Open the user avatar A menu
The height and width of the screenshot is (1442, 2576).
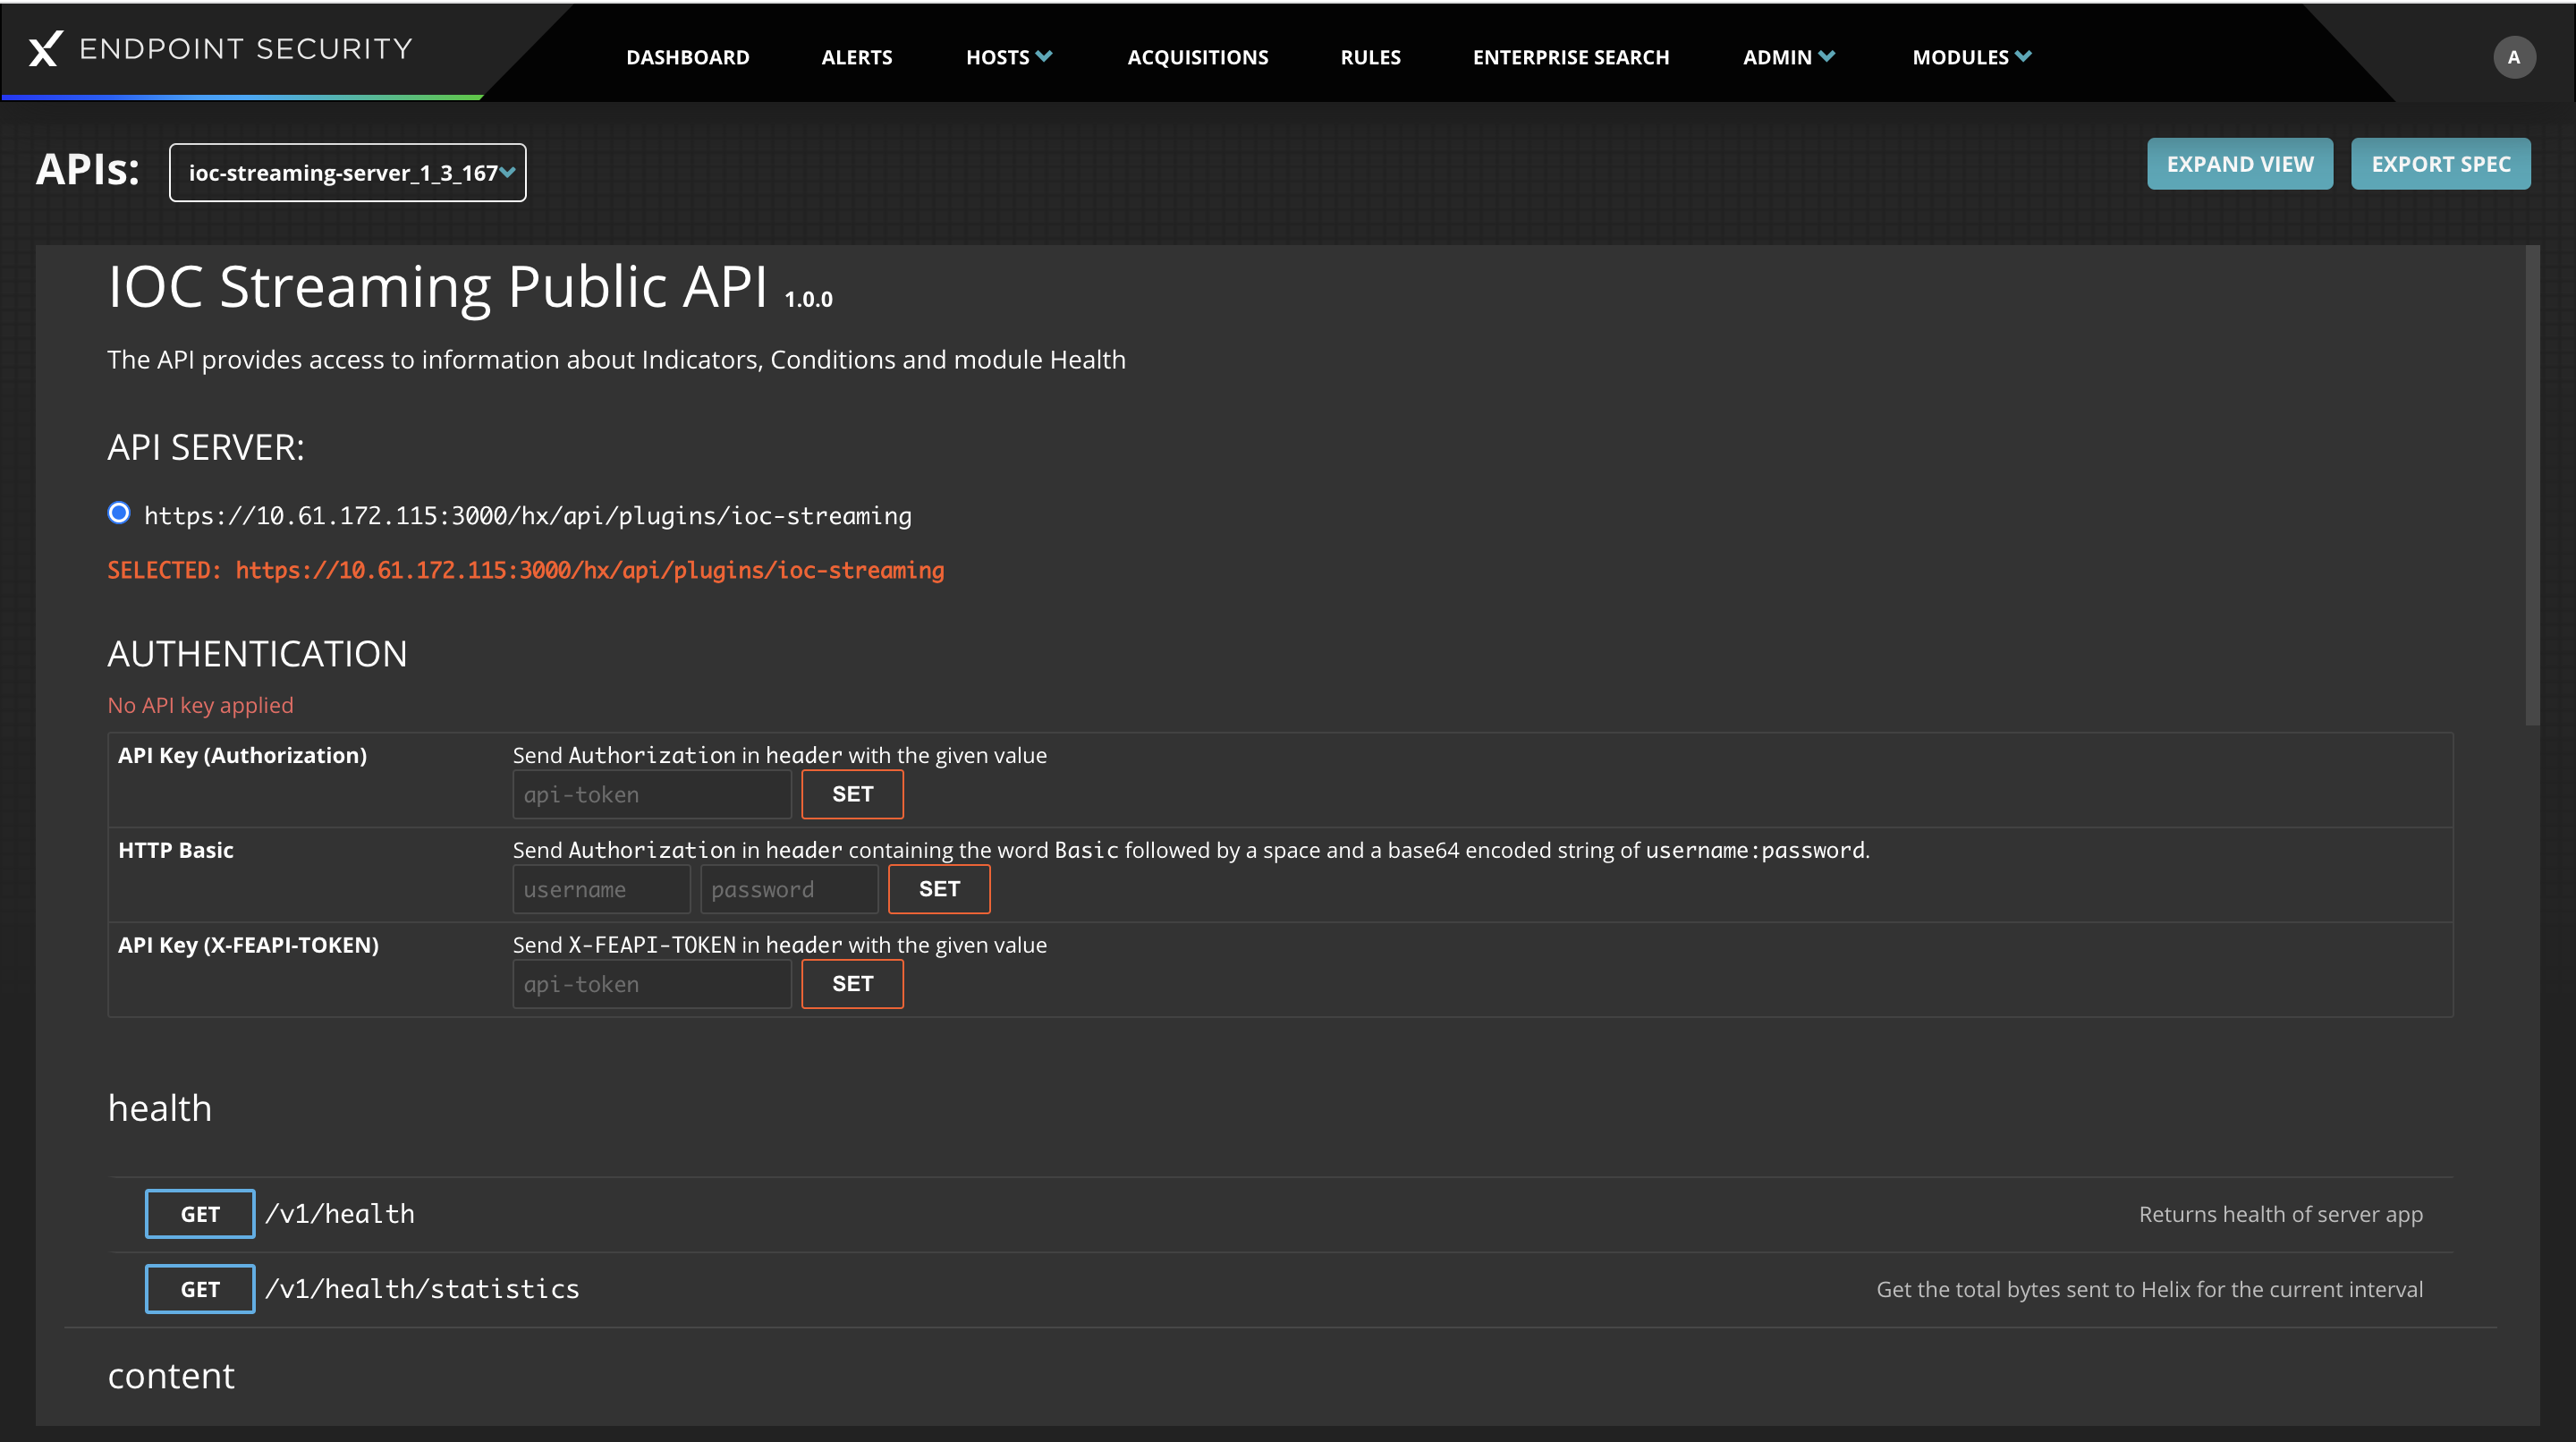pos(2513,57)
